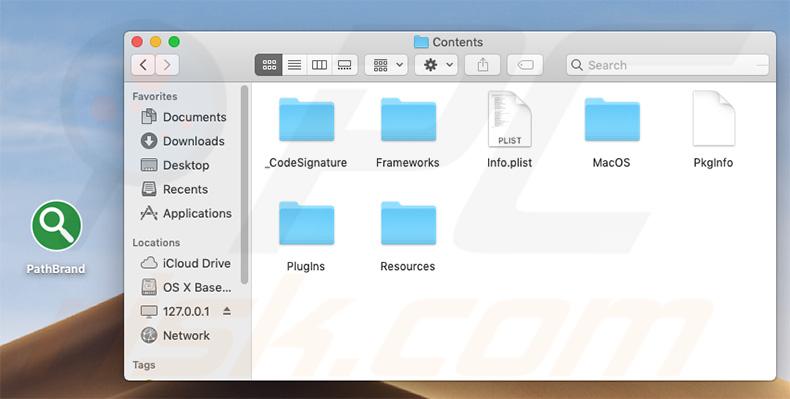Click the _CodeSignature name label
This screenshot has width=790, height=399.
[306, 163]
